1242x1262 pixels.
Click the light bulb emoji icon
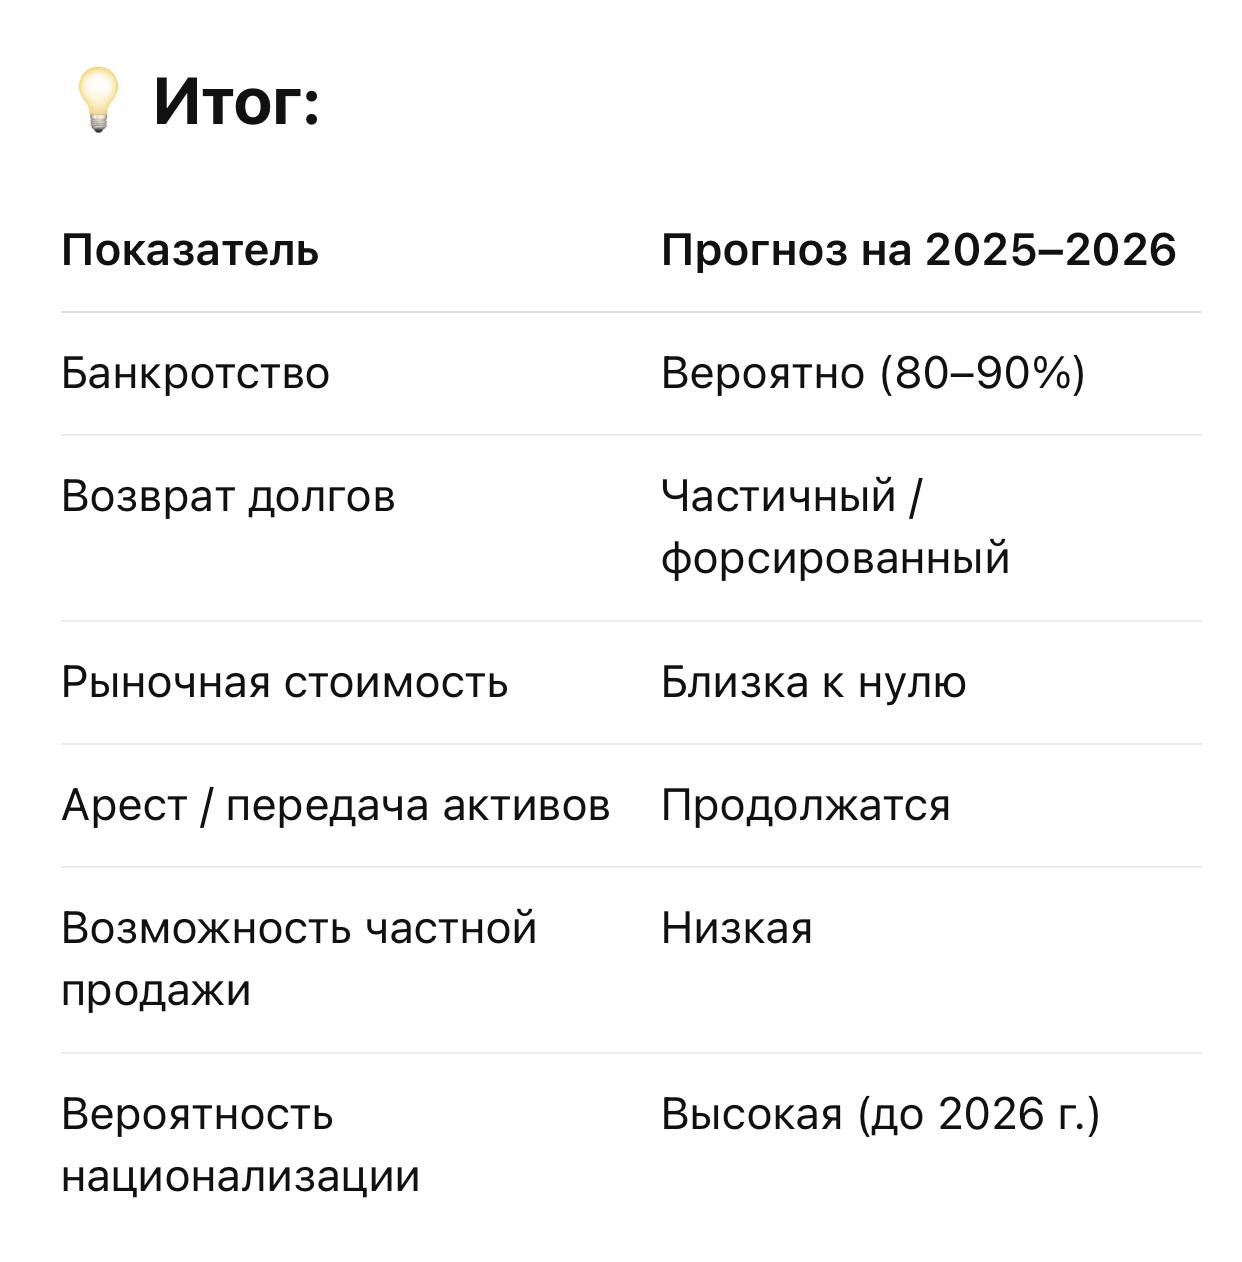(x=98, y=101)
